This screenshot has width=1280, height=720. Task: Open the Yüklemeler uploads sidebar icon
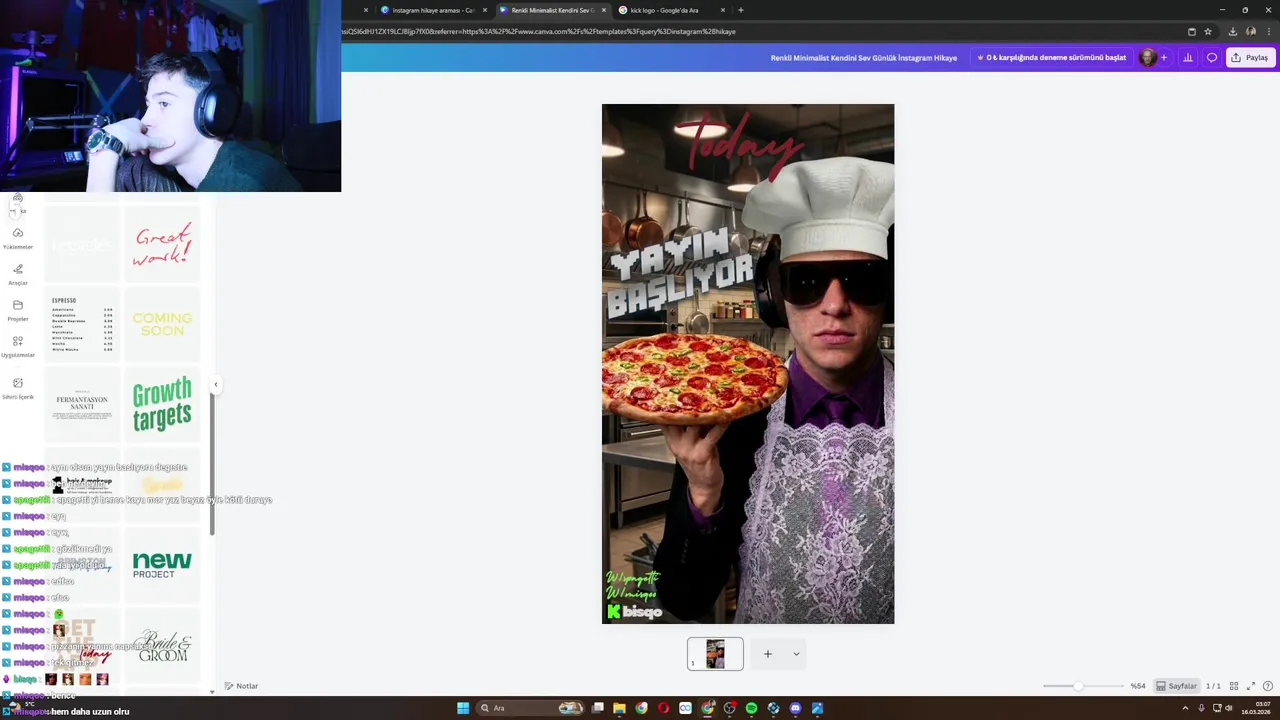pyautogui.click(x=17, y=237)
